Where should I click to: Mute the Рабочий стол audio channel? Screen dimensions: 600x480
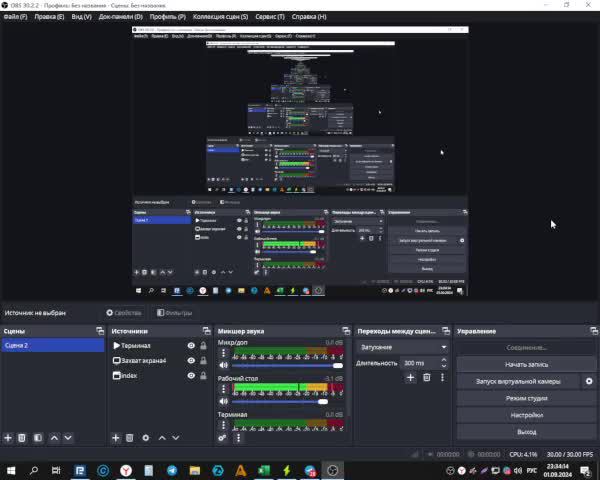(223, 401)
